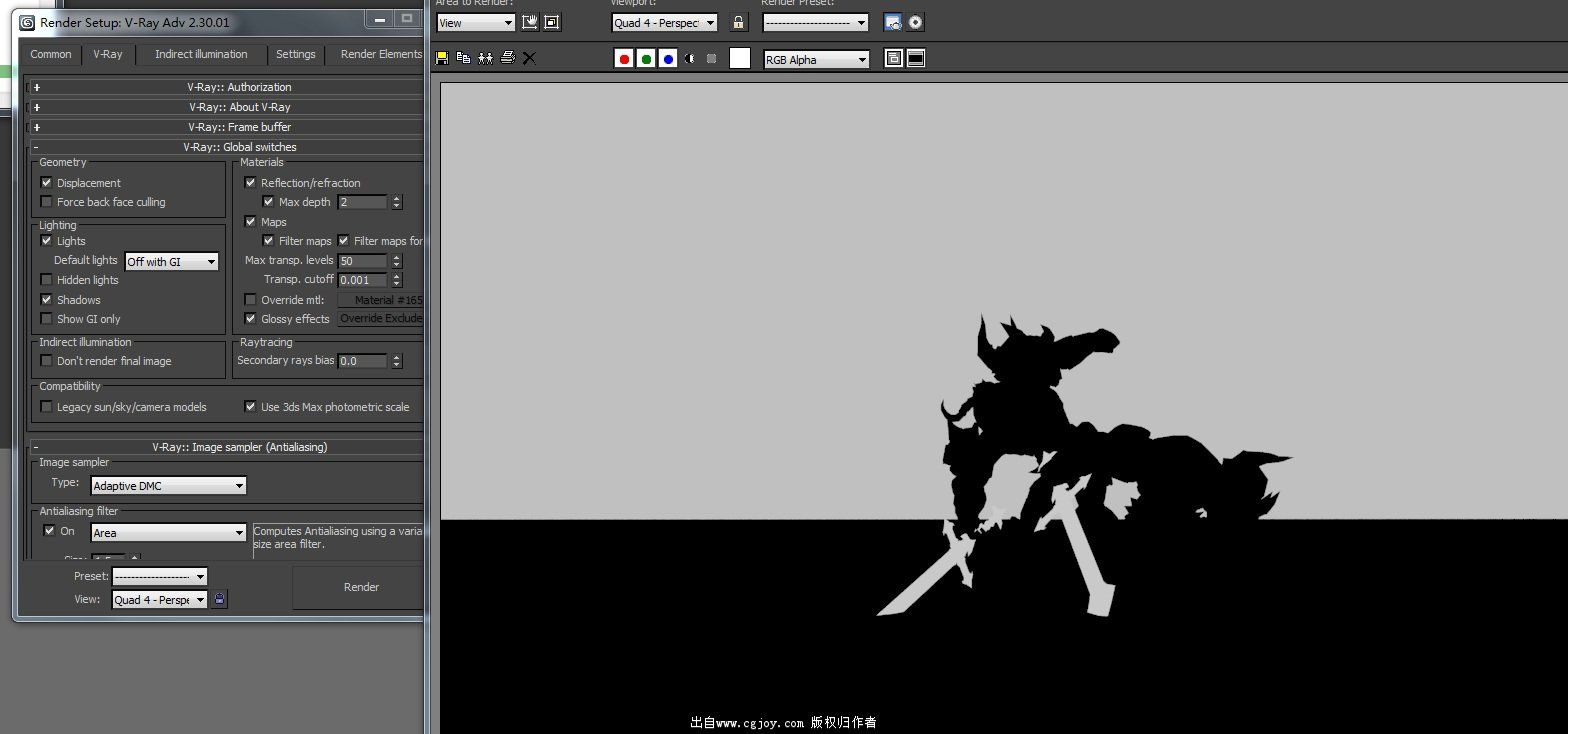The height and width of the screenshot is (734, 1569).
Task: Click the white color swatch
Action: click(x=740, y=59)
